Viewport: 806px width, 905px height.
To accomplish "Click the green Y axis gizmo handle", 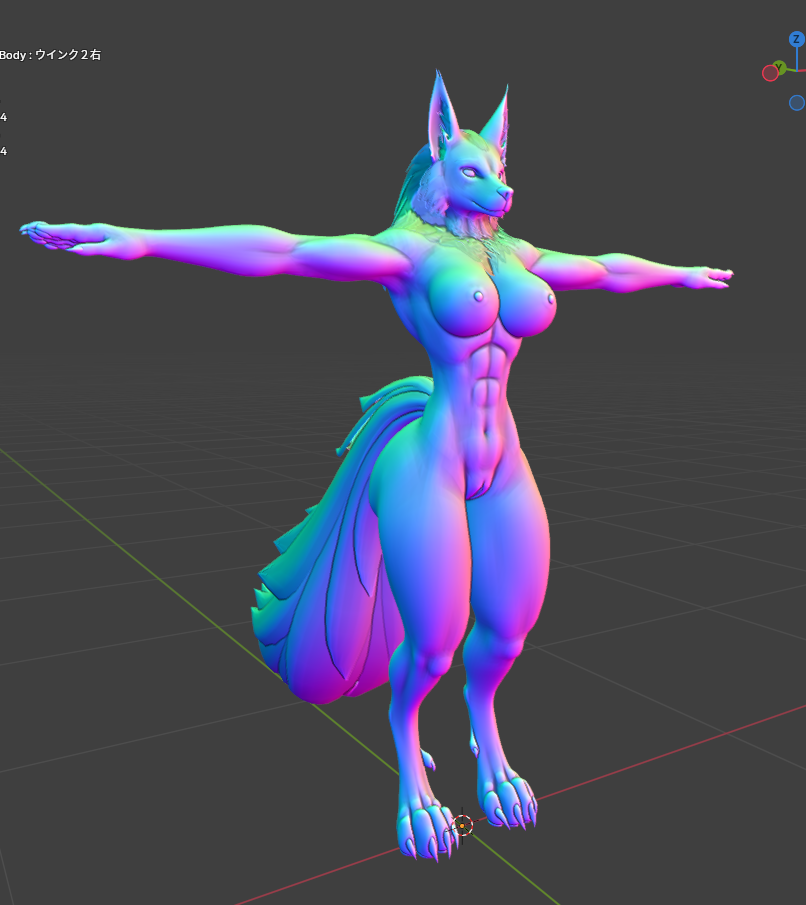I will (x=779, y=67).
